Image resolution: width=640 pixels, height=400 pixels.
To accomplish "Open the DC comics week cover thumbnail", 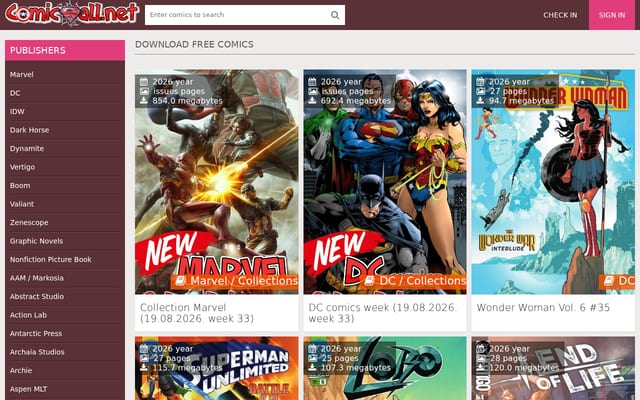I will pyautogui.click(x=385, y=182).
